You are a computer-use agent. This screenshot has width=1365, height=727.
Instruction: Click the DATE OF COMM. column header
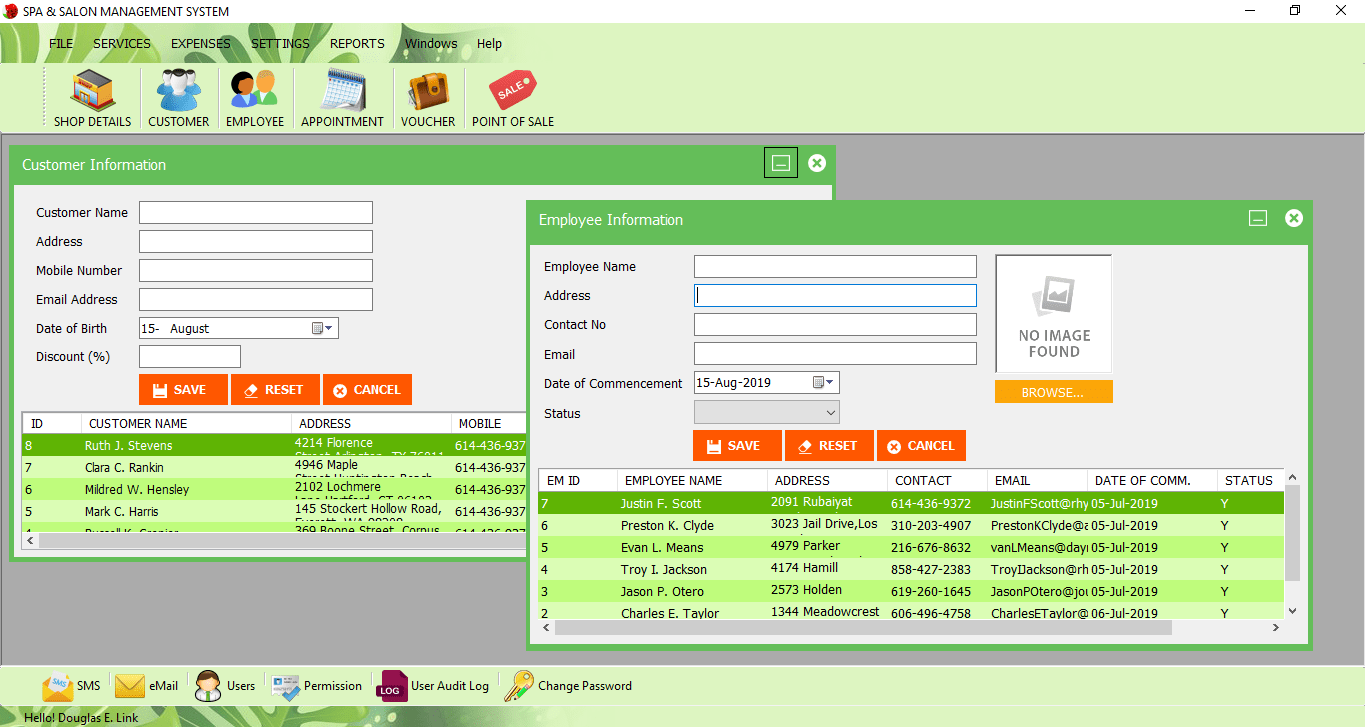click(1151, 480)
